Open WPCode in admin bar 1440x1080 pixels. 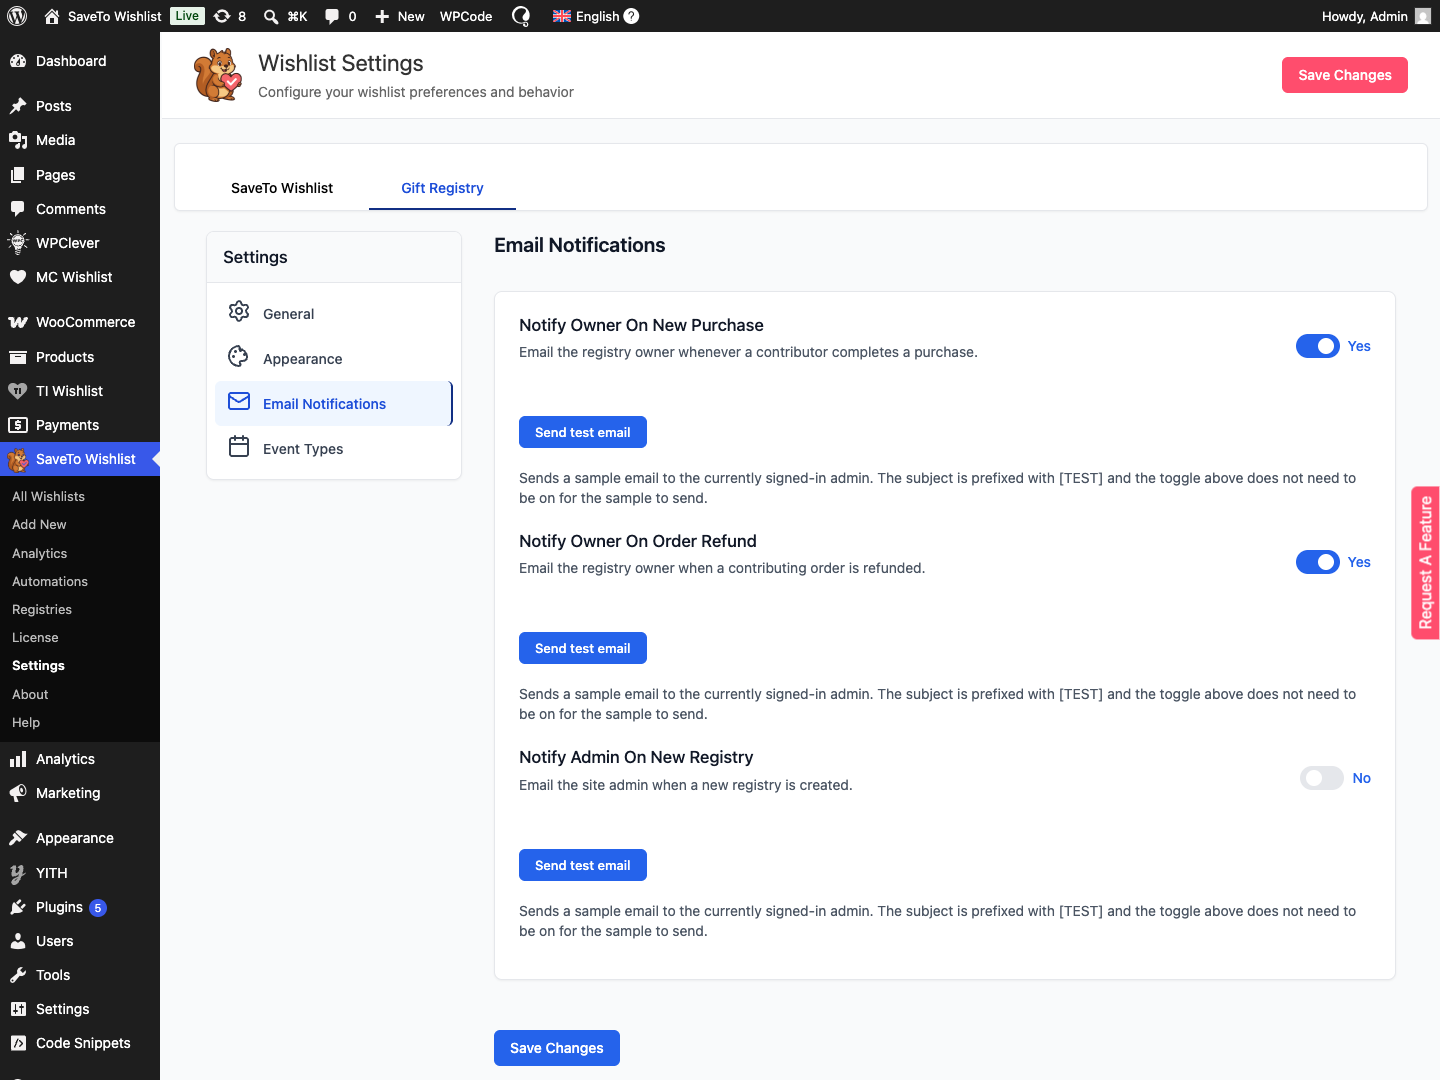[466, 16]
